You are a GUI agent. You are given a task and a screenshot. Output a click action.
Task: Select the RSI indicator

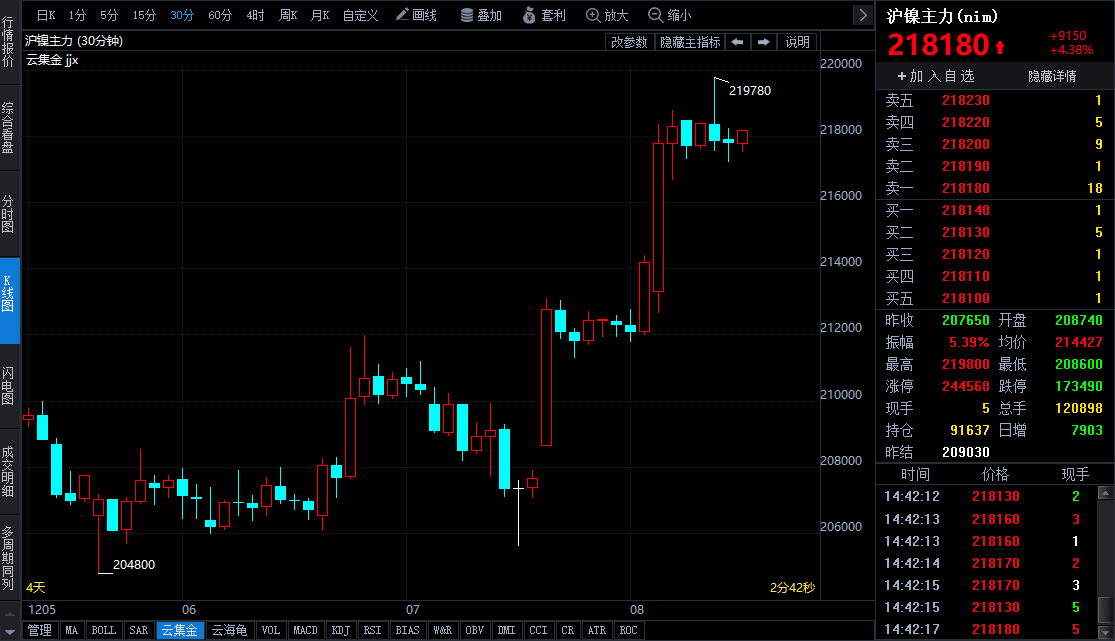tap(373, 630)
